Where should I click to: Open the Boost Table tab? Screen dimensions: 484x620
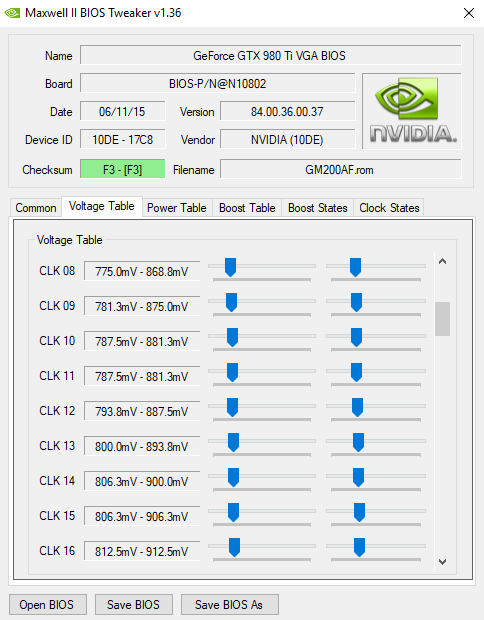247,208
